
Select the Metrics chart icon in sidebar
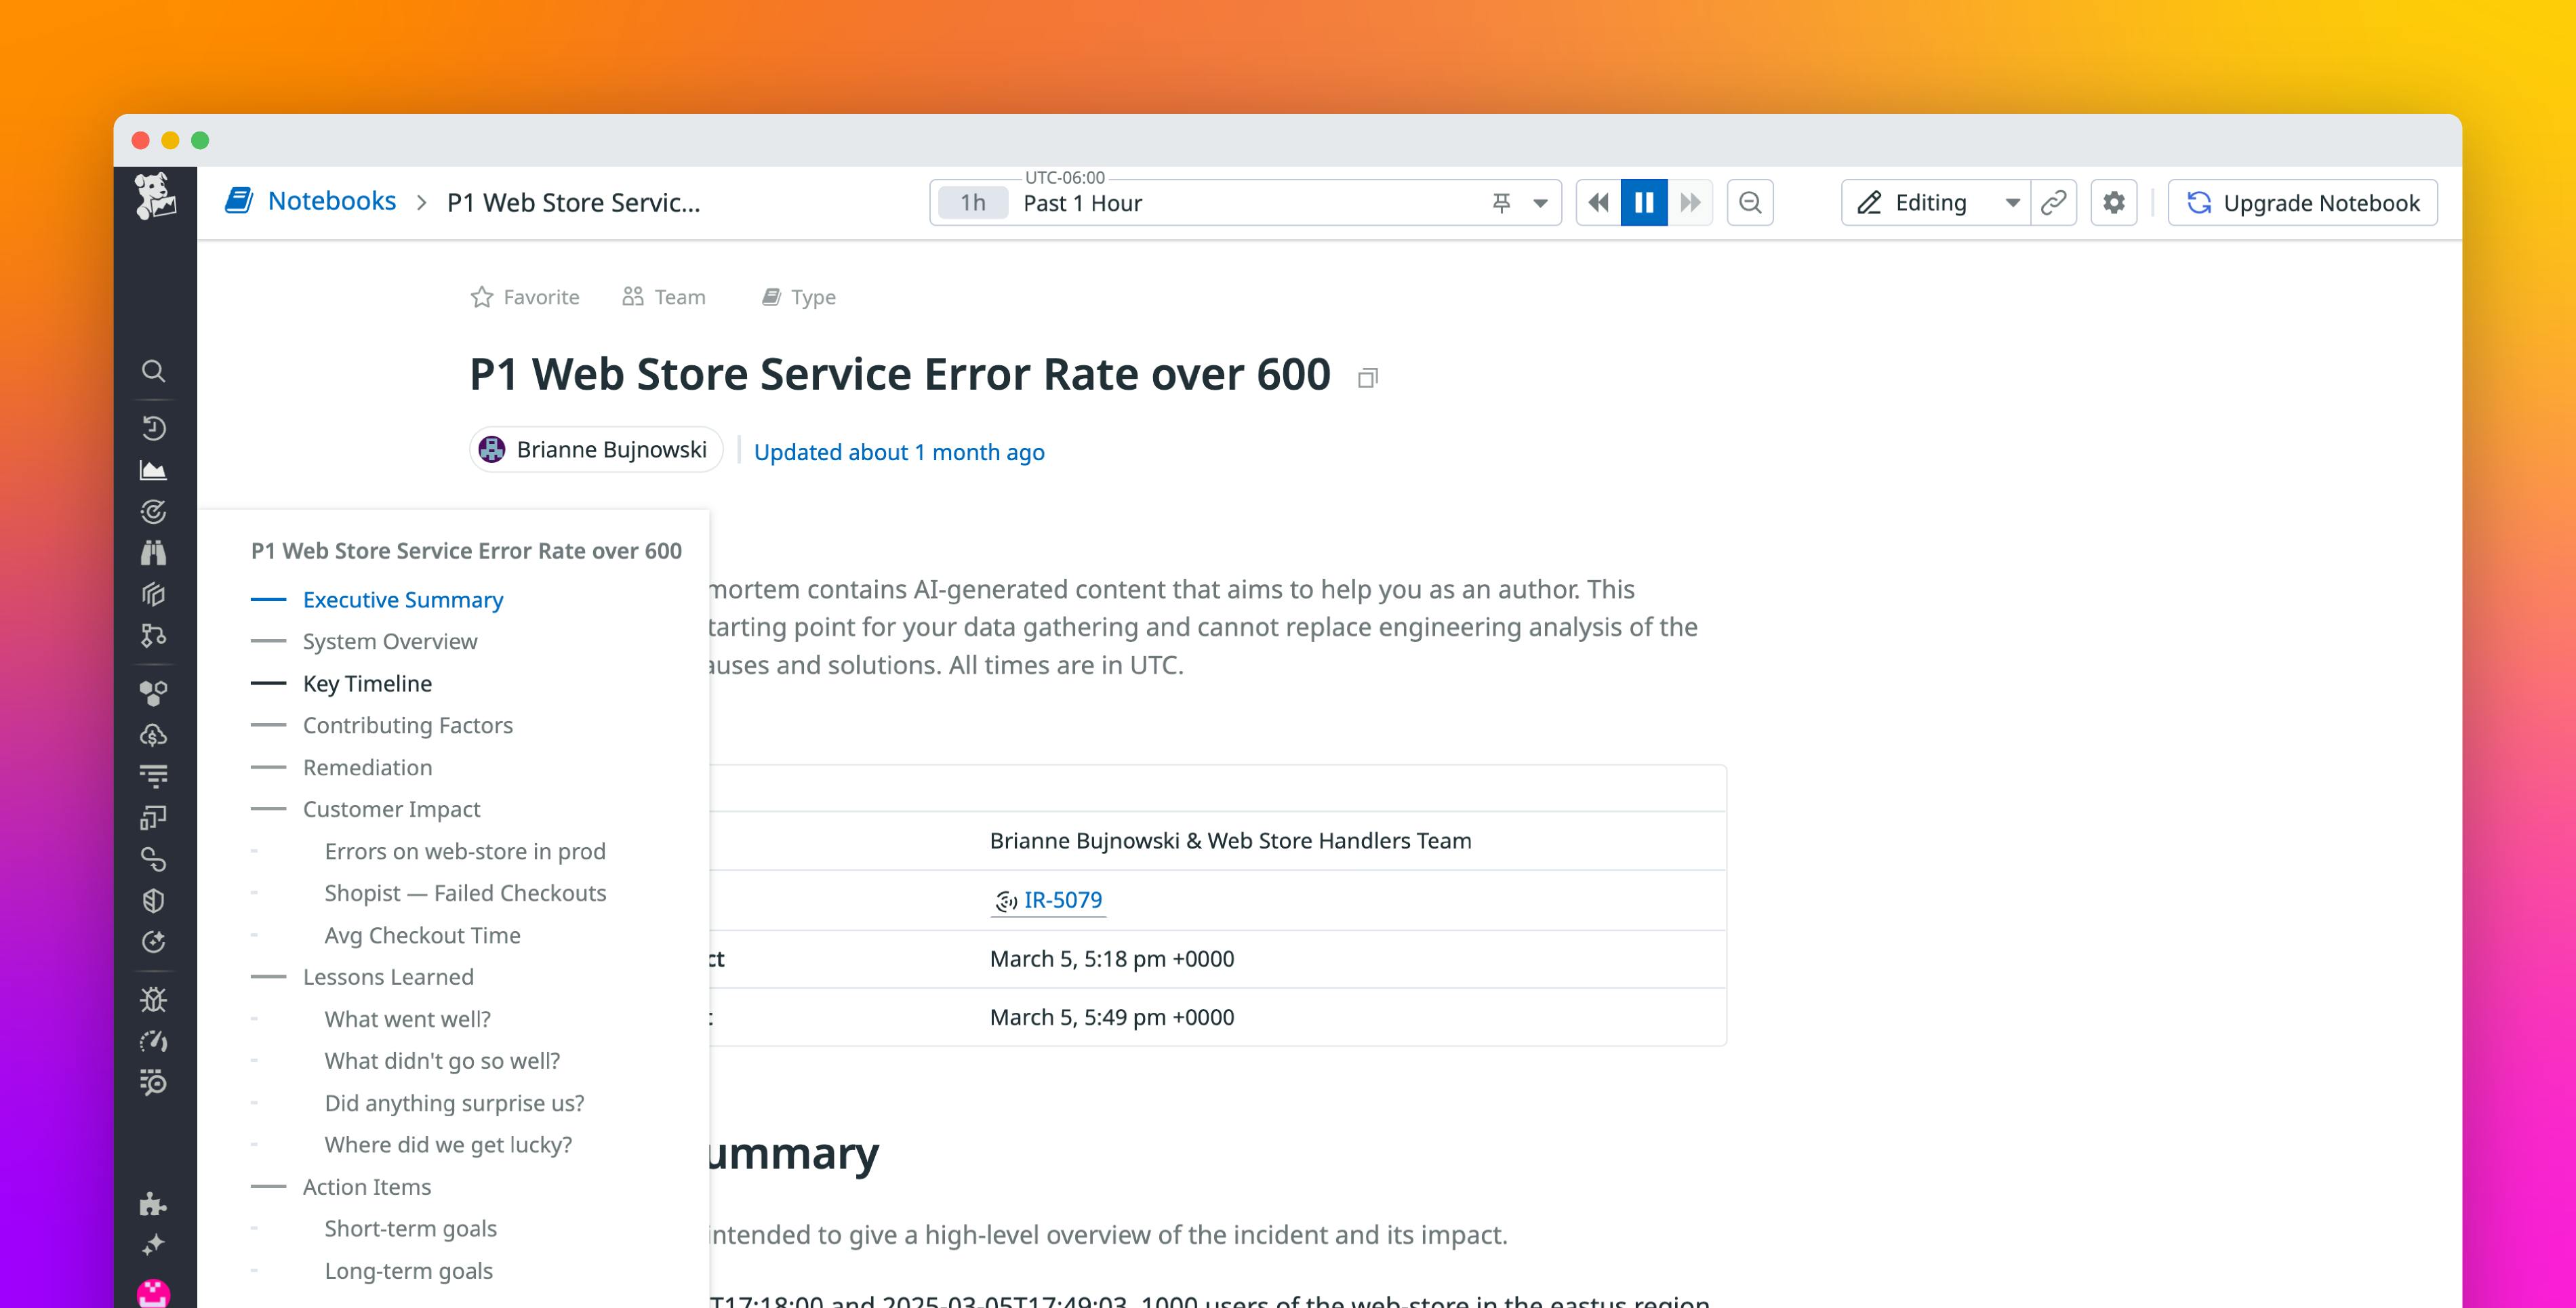(154, 469)
